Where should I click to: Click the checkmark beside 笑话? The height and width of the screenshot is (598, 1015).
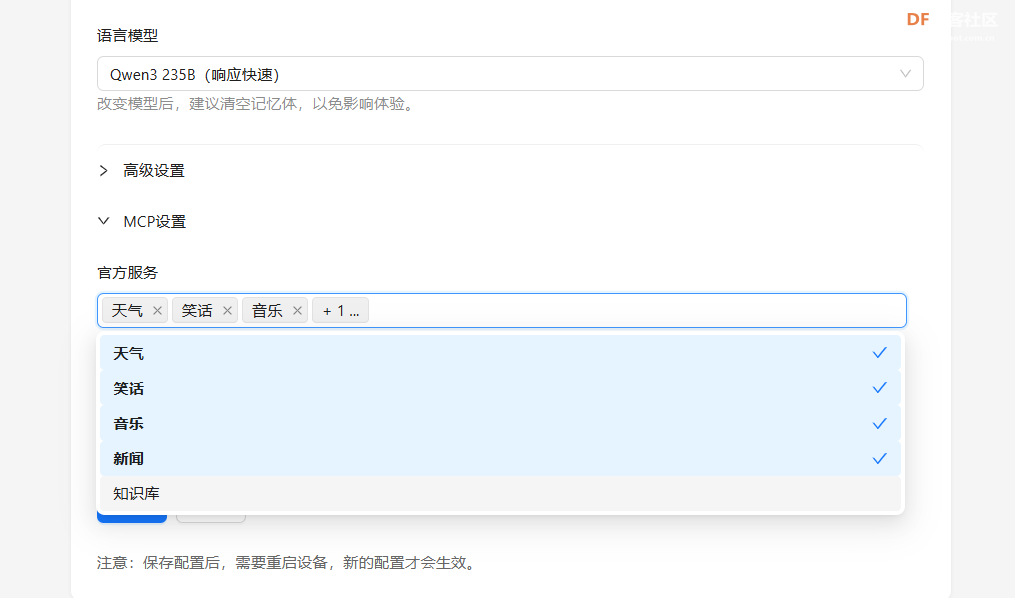[x=879, y=388]
